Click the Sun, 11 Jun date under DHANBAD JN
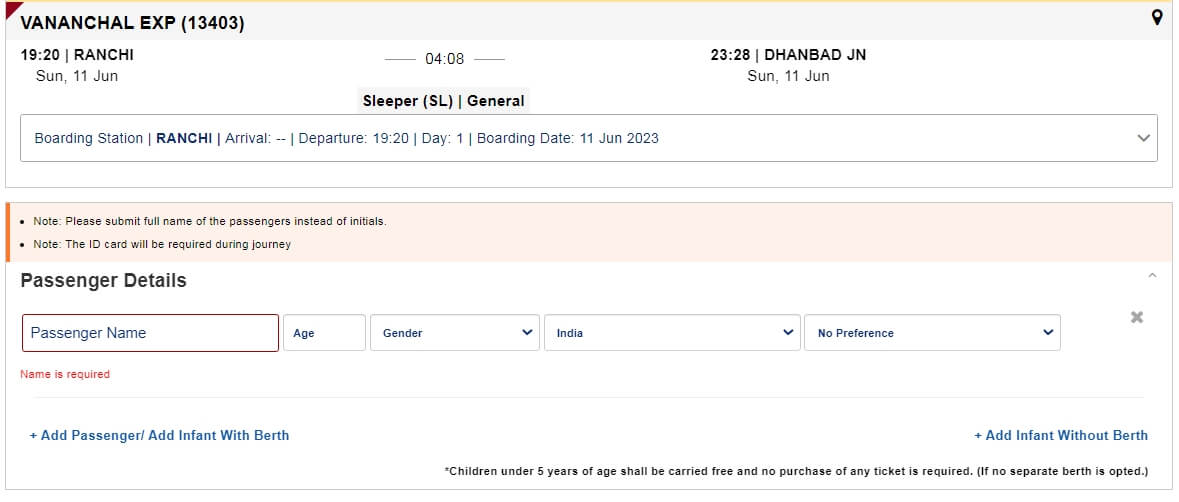This screenshot has height=502, width=1179. (x=788, y=76)
